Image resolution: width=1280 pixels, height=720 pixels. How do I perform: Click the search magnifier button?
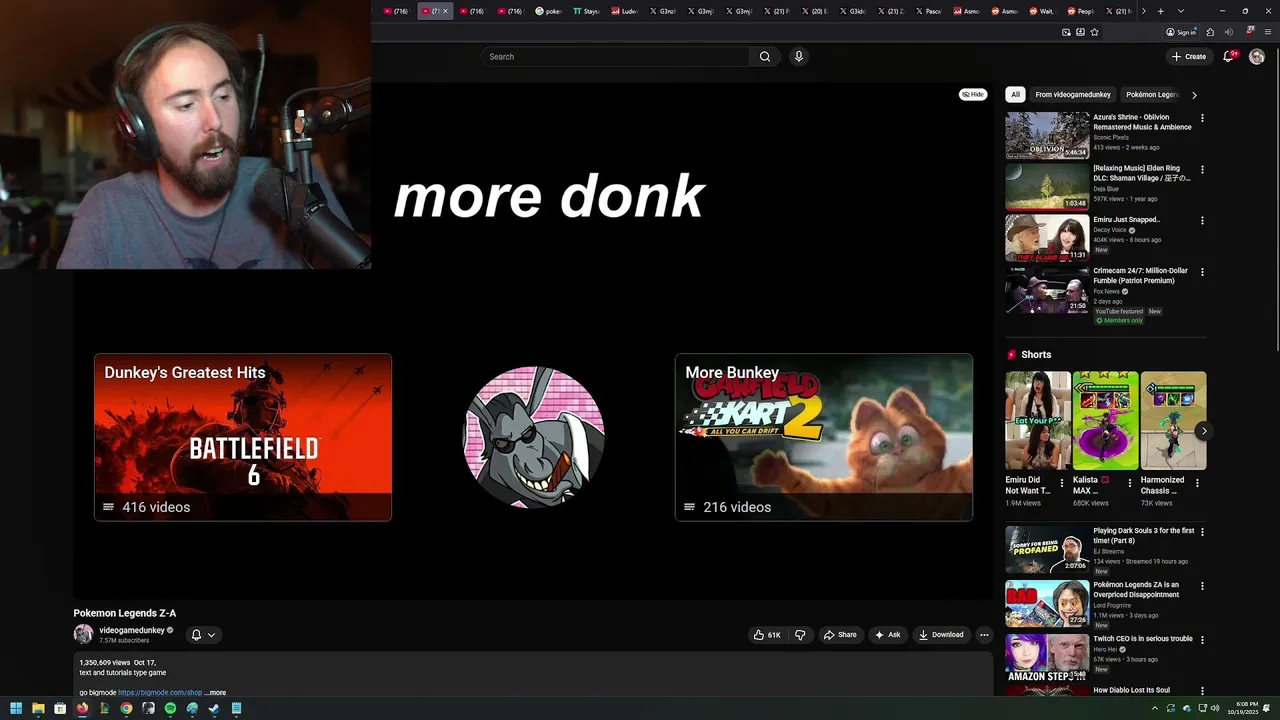click(x=765, y=57)
